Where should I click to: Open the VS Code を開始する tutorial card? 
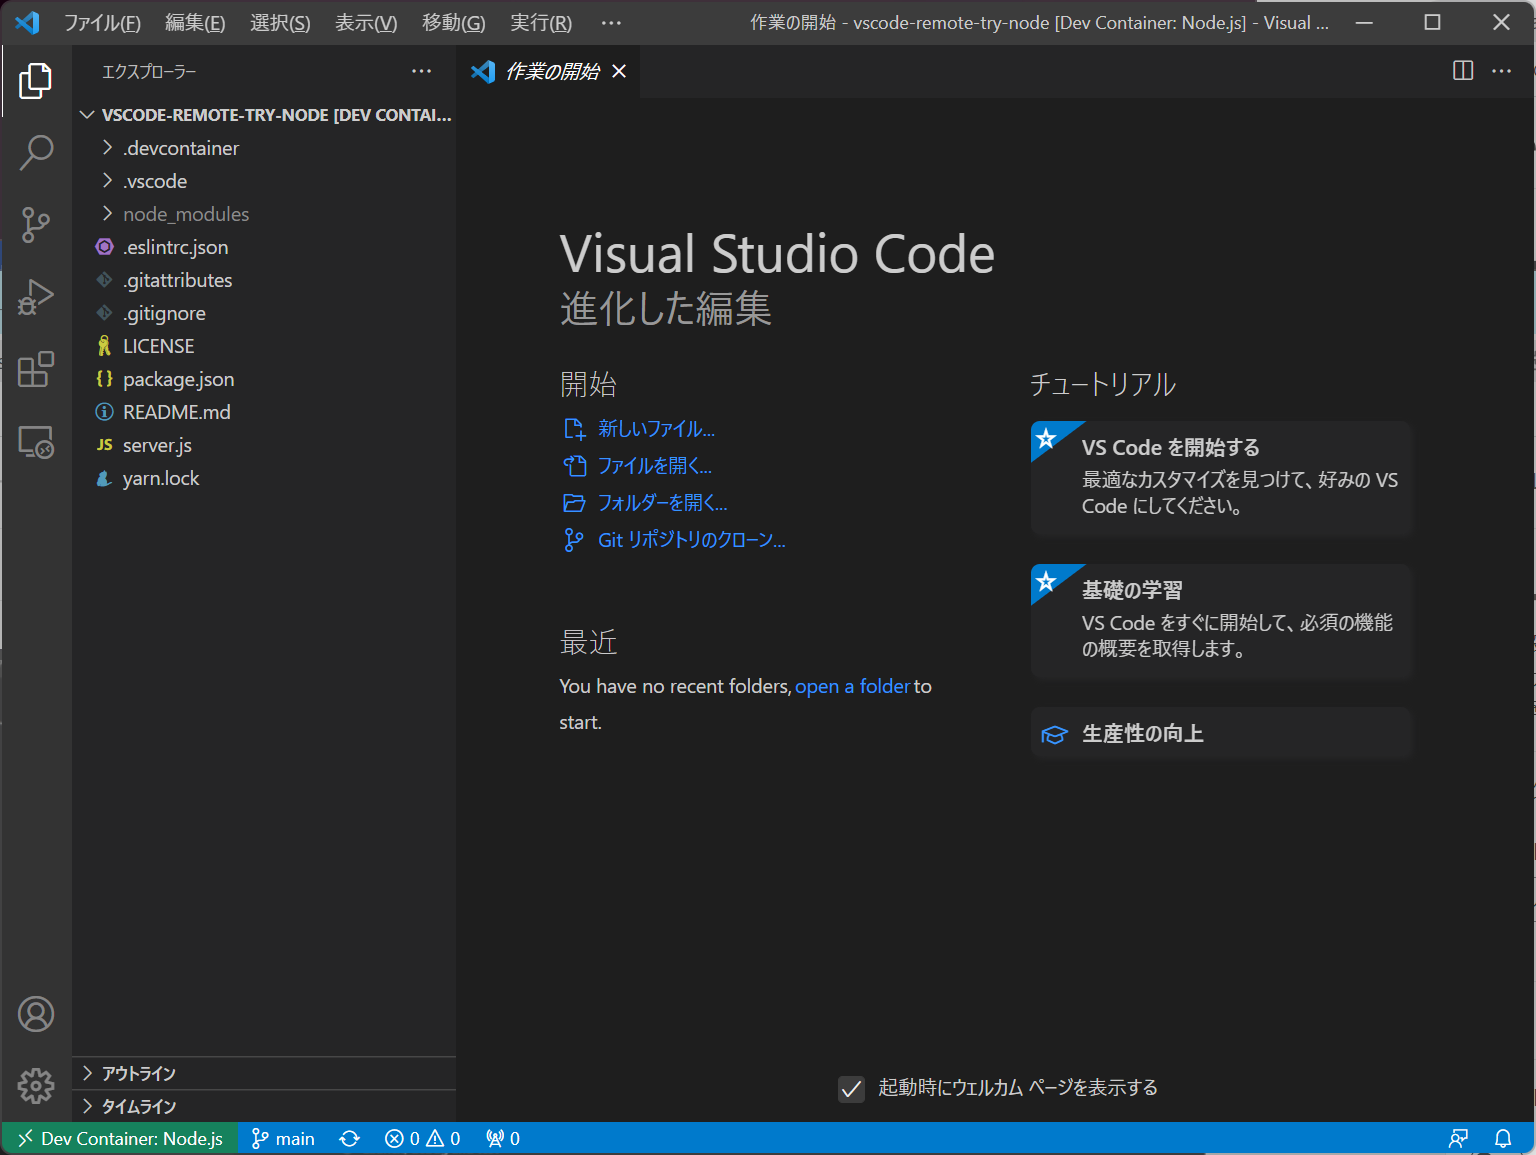[1221, 478]
